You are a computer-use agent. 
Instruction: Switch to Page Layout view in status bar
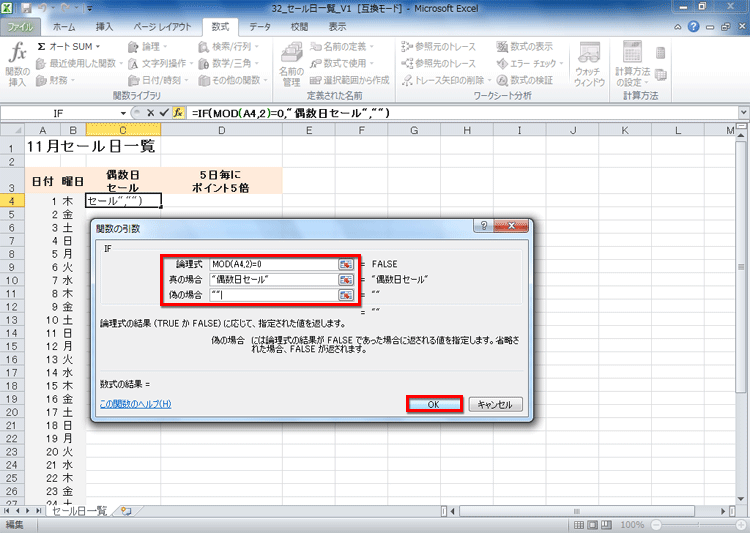coord(593,525)
